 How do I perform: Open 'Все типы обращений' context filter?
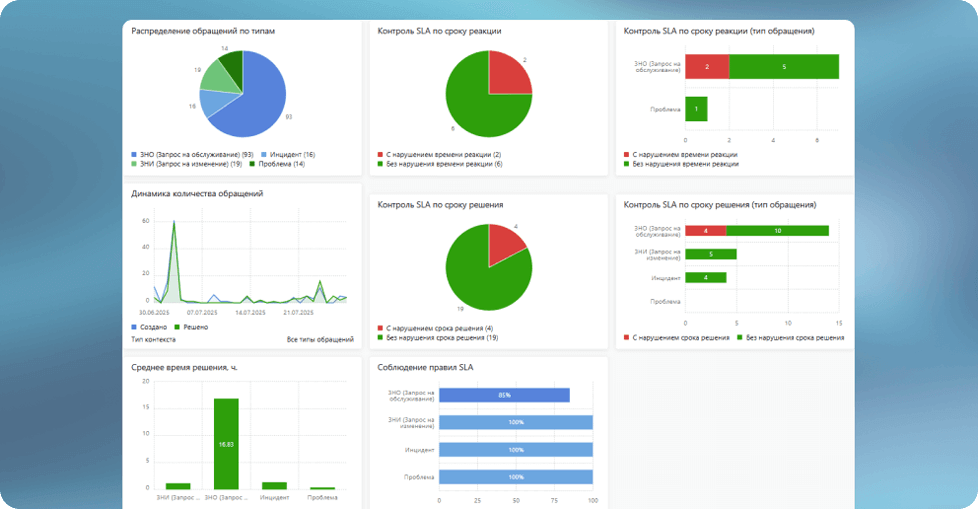click(319, 340)
